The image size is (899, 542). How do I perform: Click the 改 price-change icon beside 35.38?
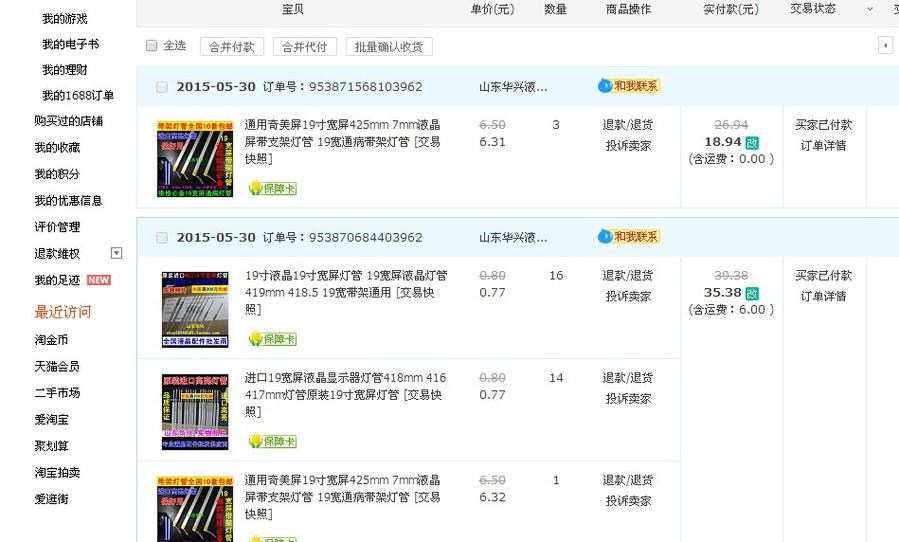752,294
